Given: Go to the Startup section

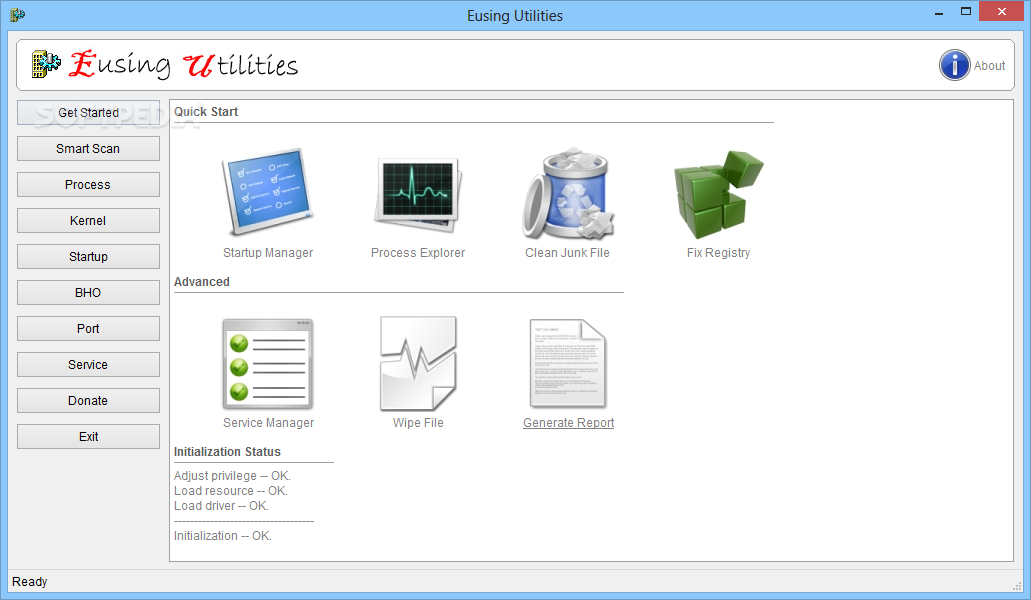Looking at the screenshot, I should click(x=88, y=257).
